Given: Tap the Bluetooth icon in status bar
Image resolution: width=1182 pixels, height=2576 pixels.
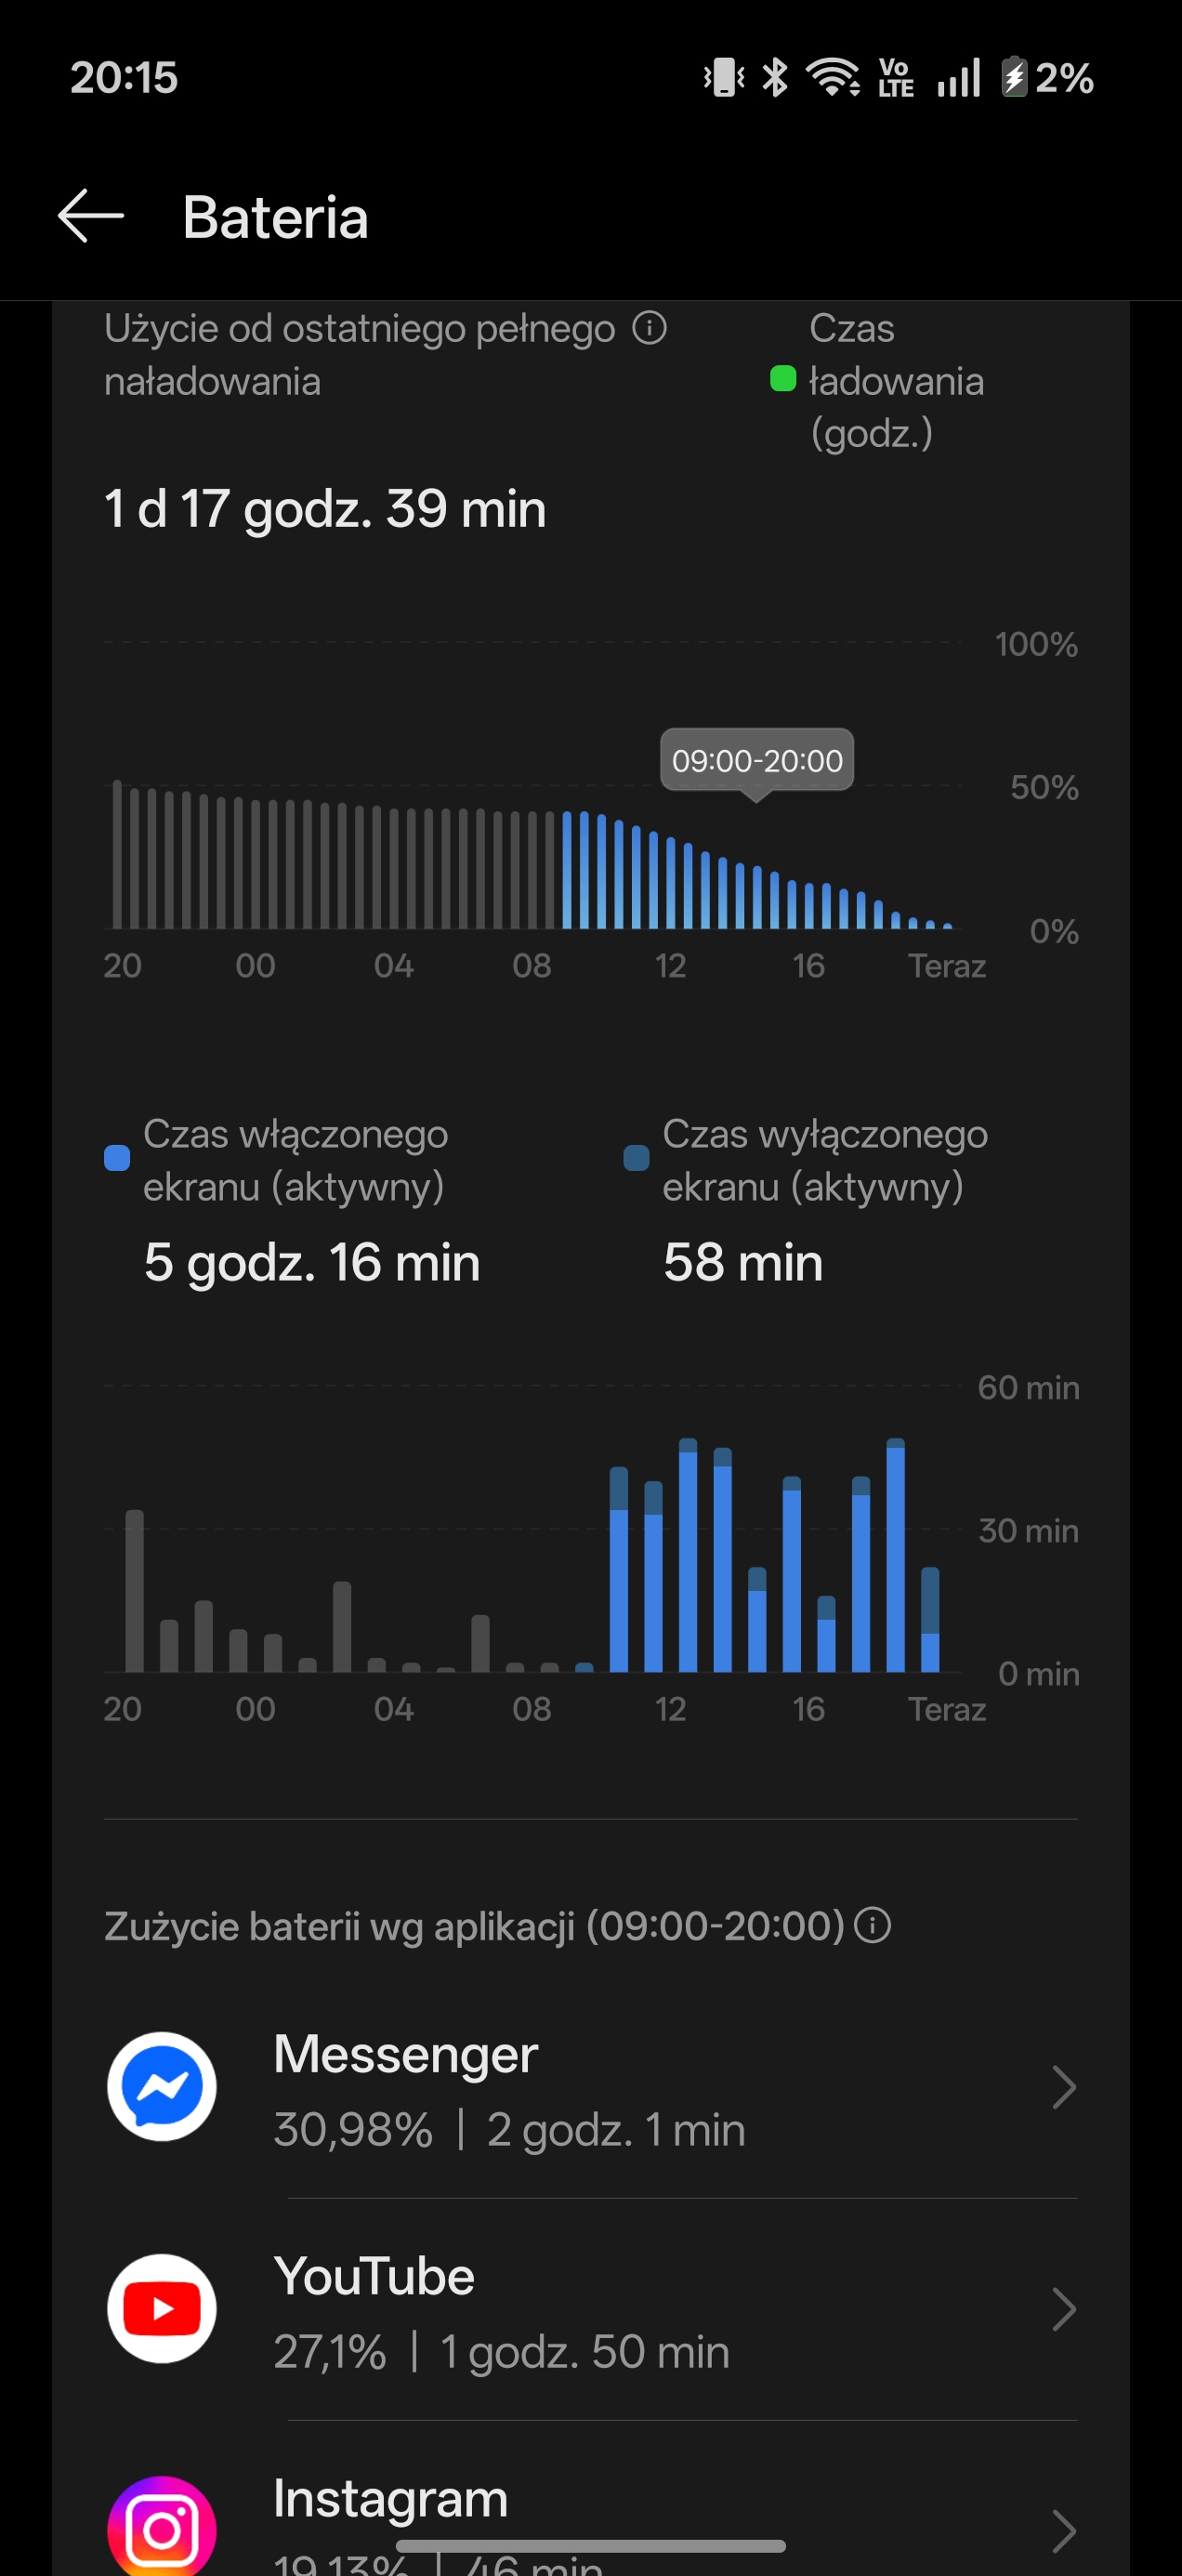Looking at the screenshot, I should pyautogui.click(x=775, y=77).
